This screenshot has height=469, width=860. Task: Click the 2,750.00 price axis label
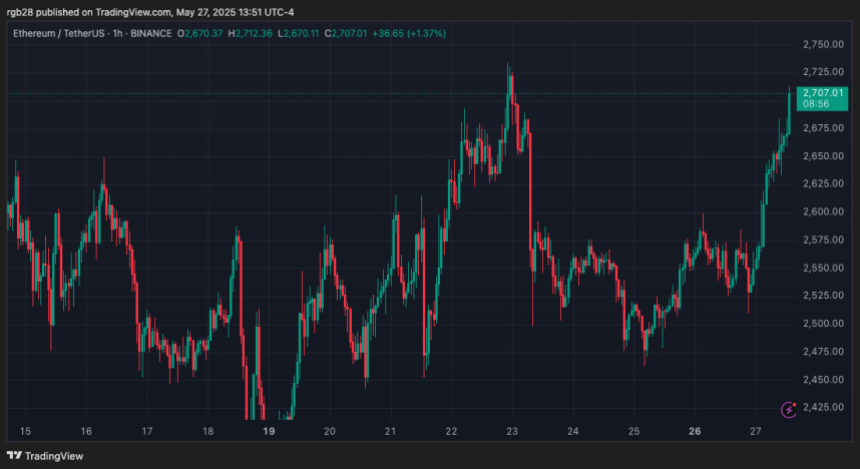coord(821,44)
